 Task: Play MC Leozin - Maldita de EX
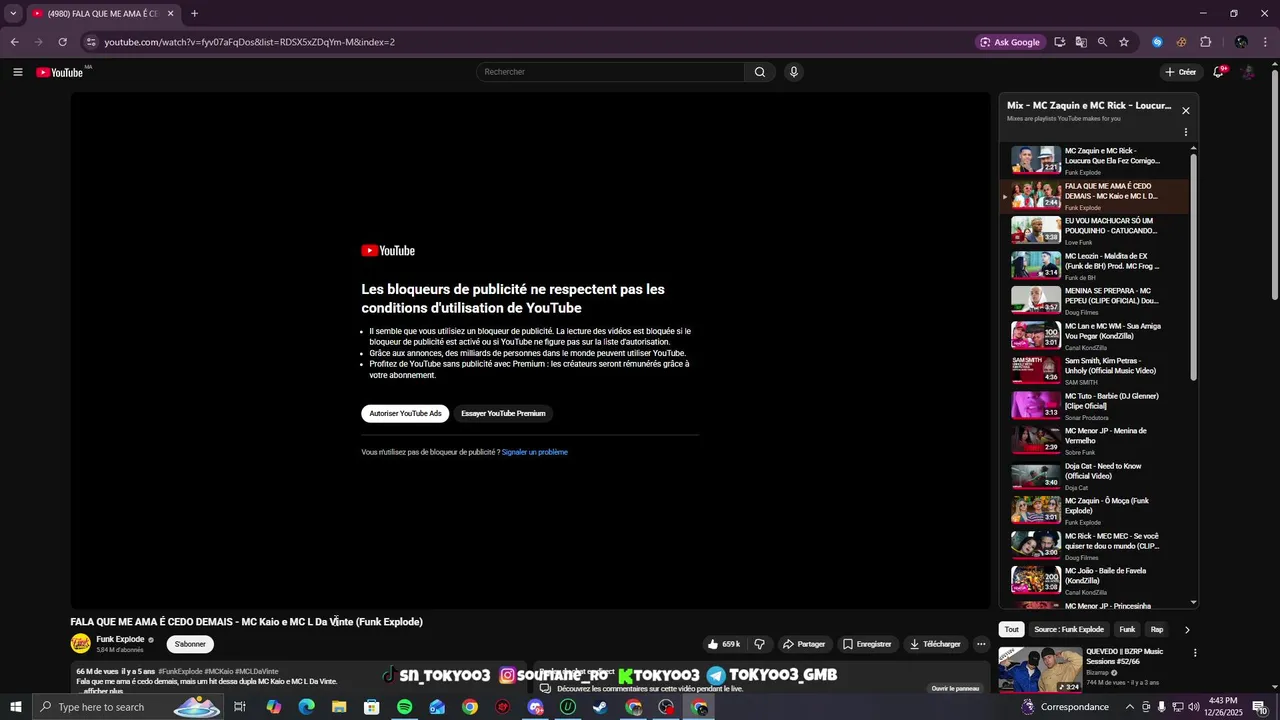pyautogui.click(x=1095, y=266)
